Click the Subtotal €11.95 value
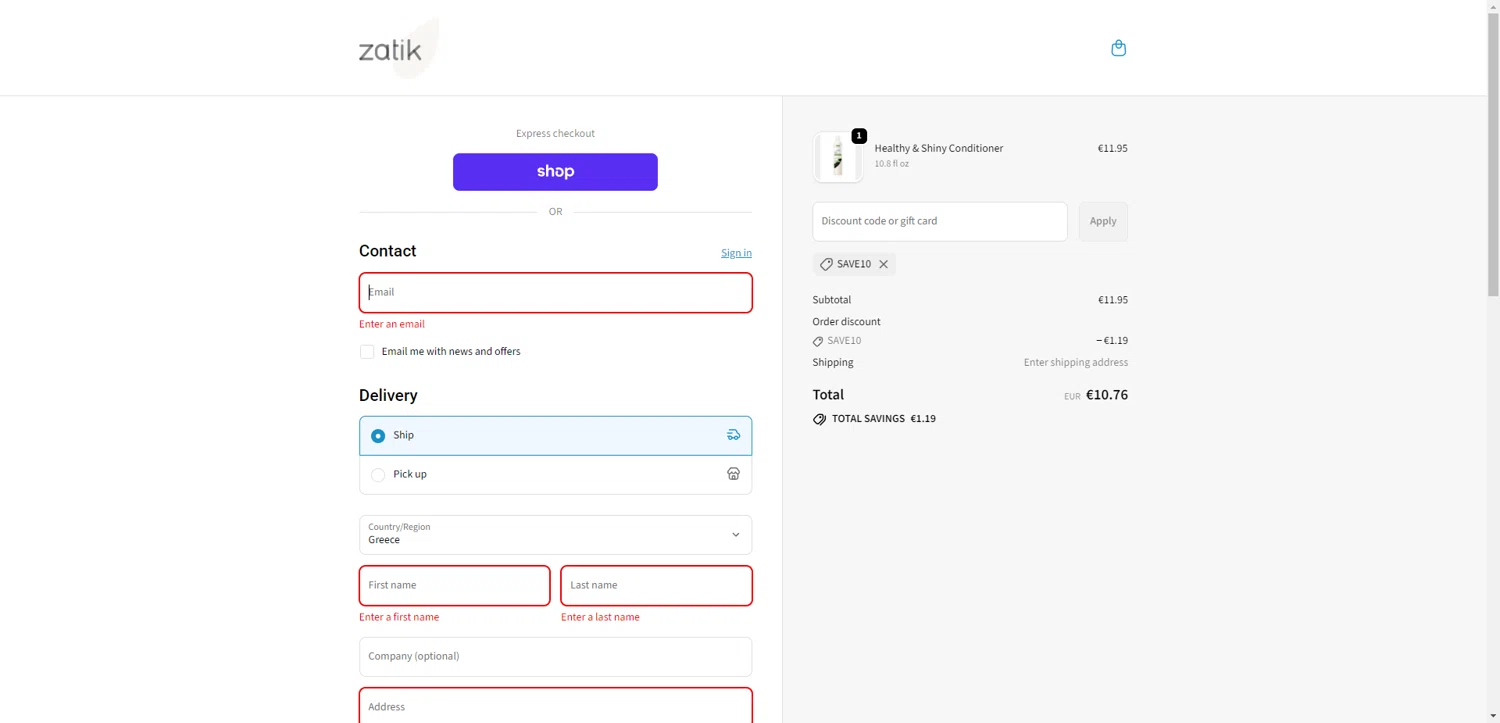This screenshot has width=1500, height=723. point(1112,300)
